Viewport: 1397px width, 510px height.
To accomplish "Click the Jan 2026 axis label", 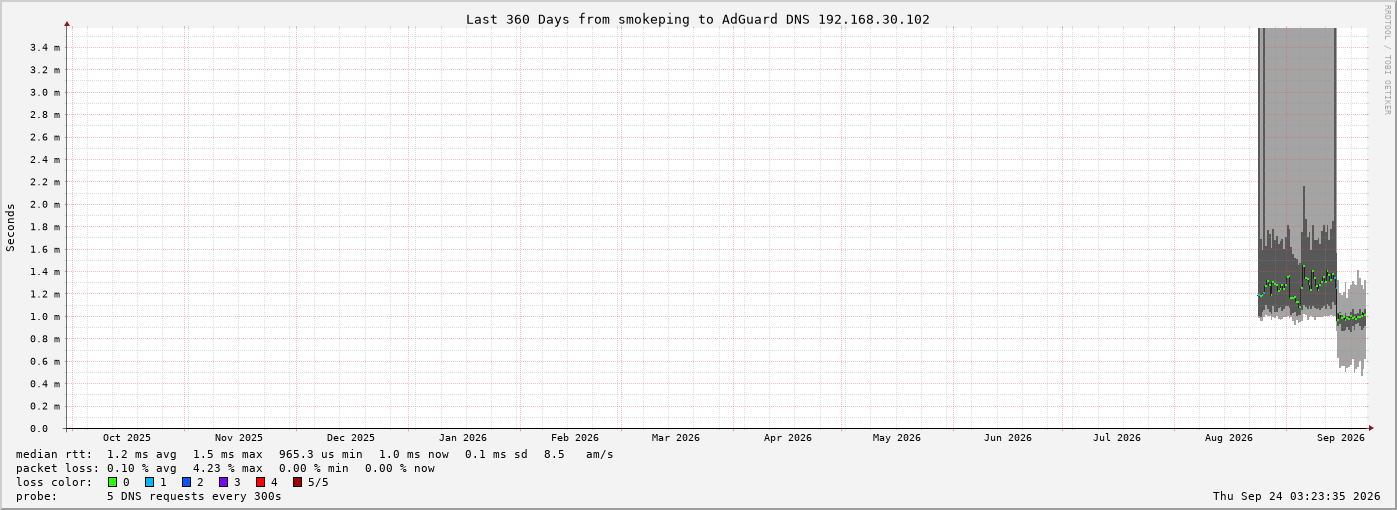I will coord(463,437).
